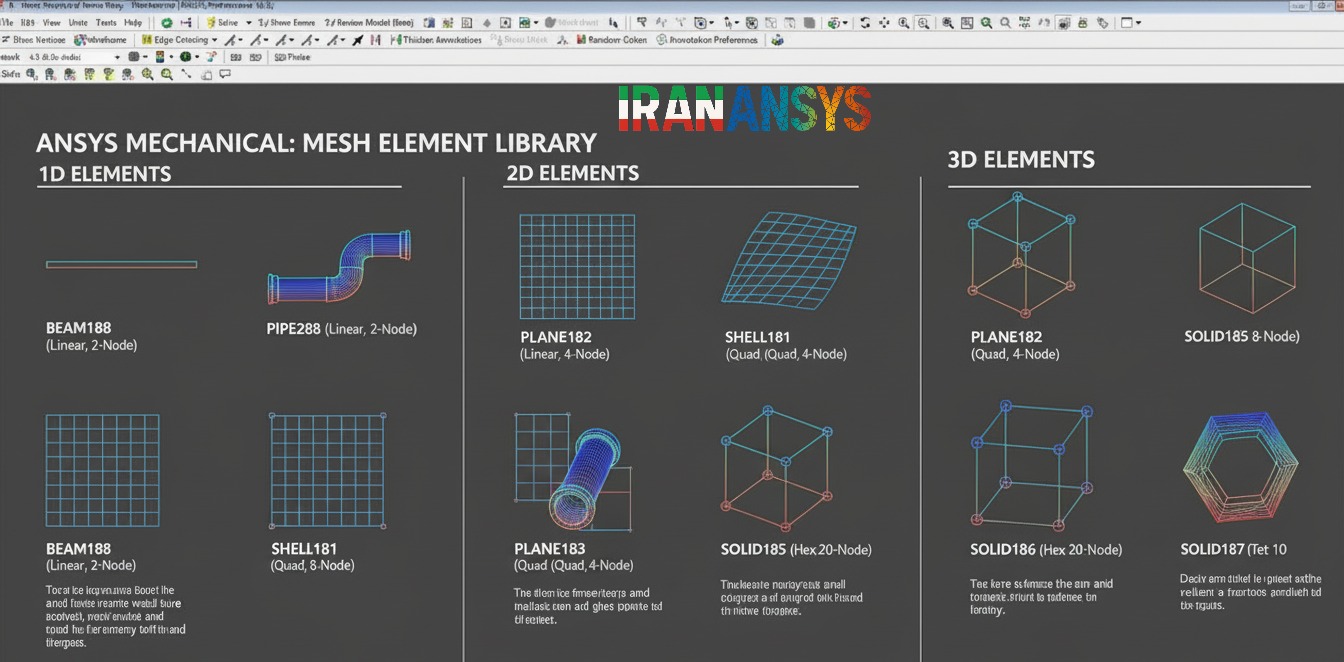Click the 2D ELEMENTS heading
The width and height of the screenshot is (1344, 662).
[572, 173]
